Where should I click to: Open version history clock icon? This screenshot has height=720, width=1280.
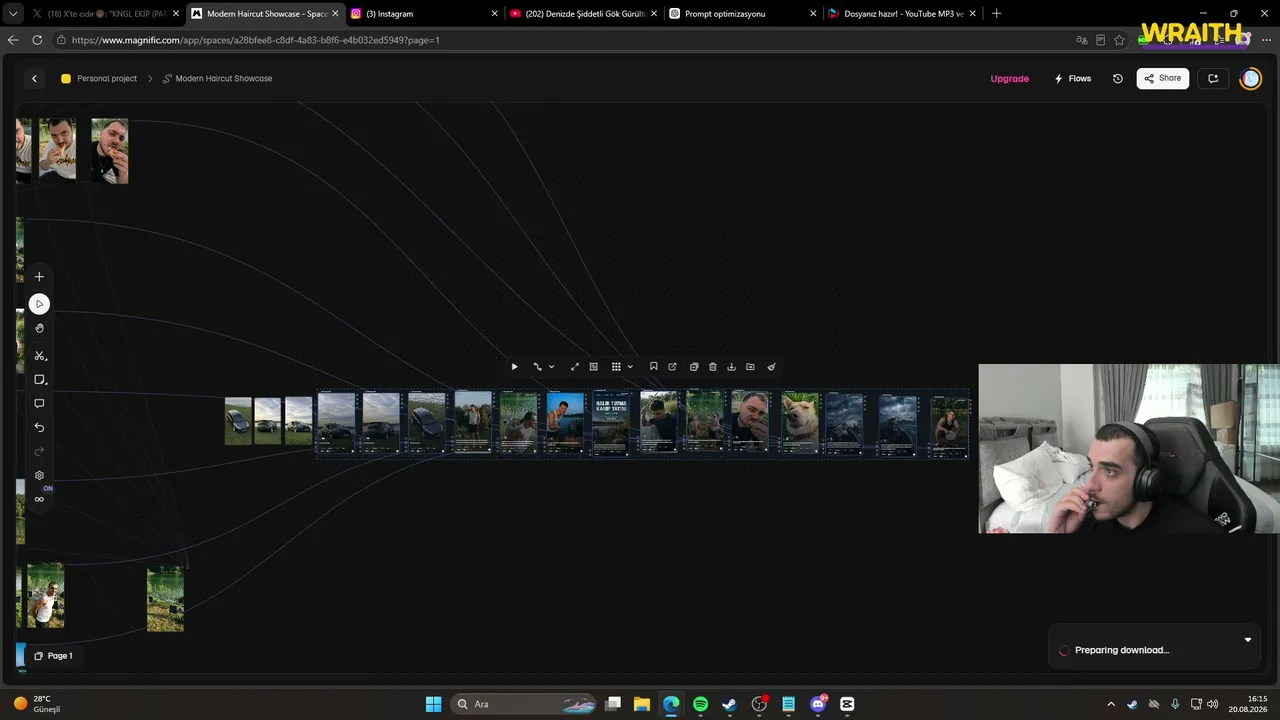point(1117,78)
